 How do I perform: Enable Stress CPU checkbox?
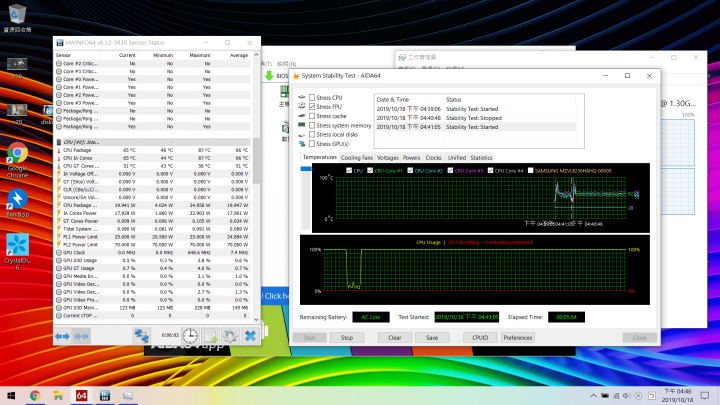coord(312,97)
